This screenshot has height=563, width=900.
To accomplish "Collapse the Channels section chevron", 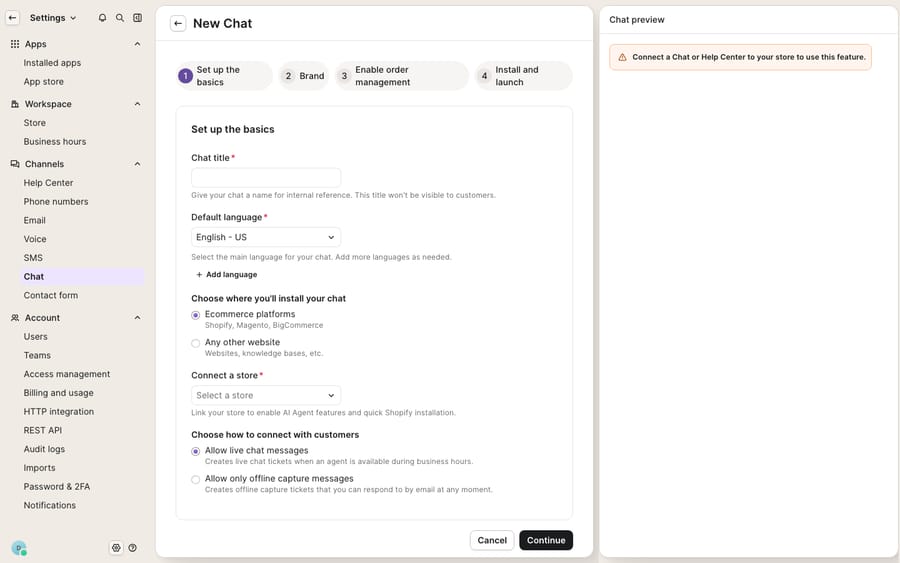I will 137,164.
